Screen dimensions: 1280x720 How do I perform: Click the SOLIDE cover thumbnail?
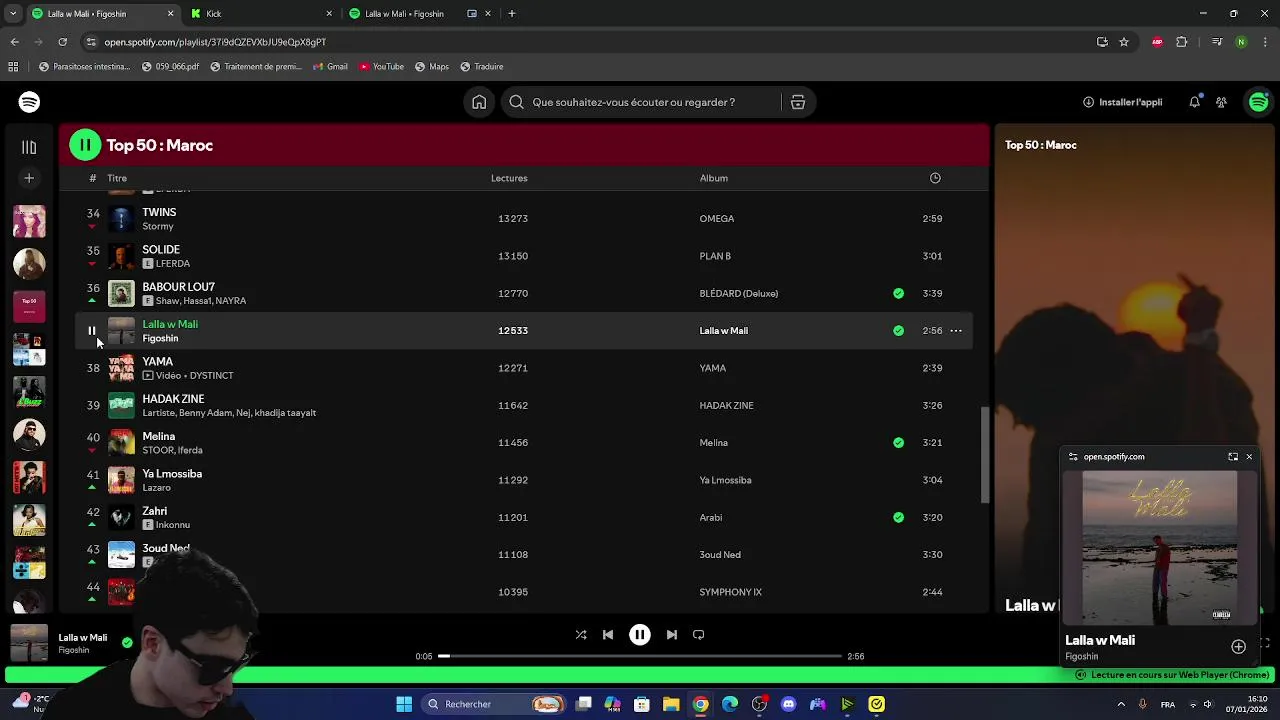121,256
